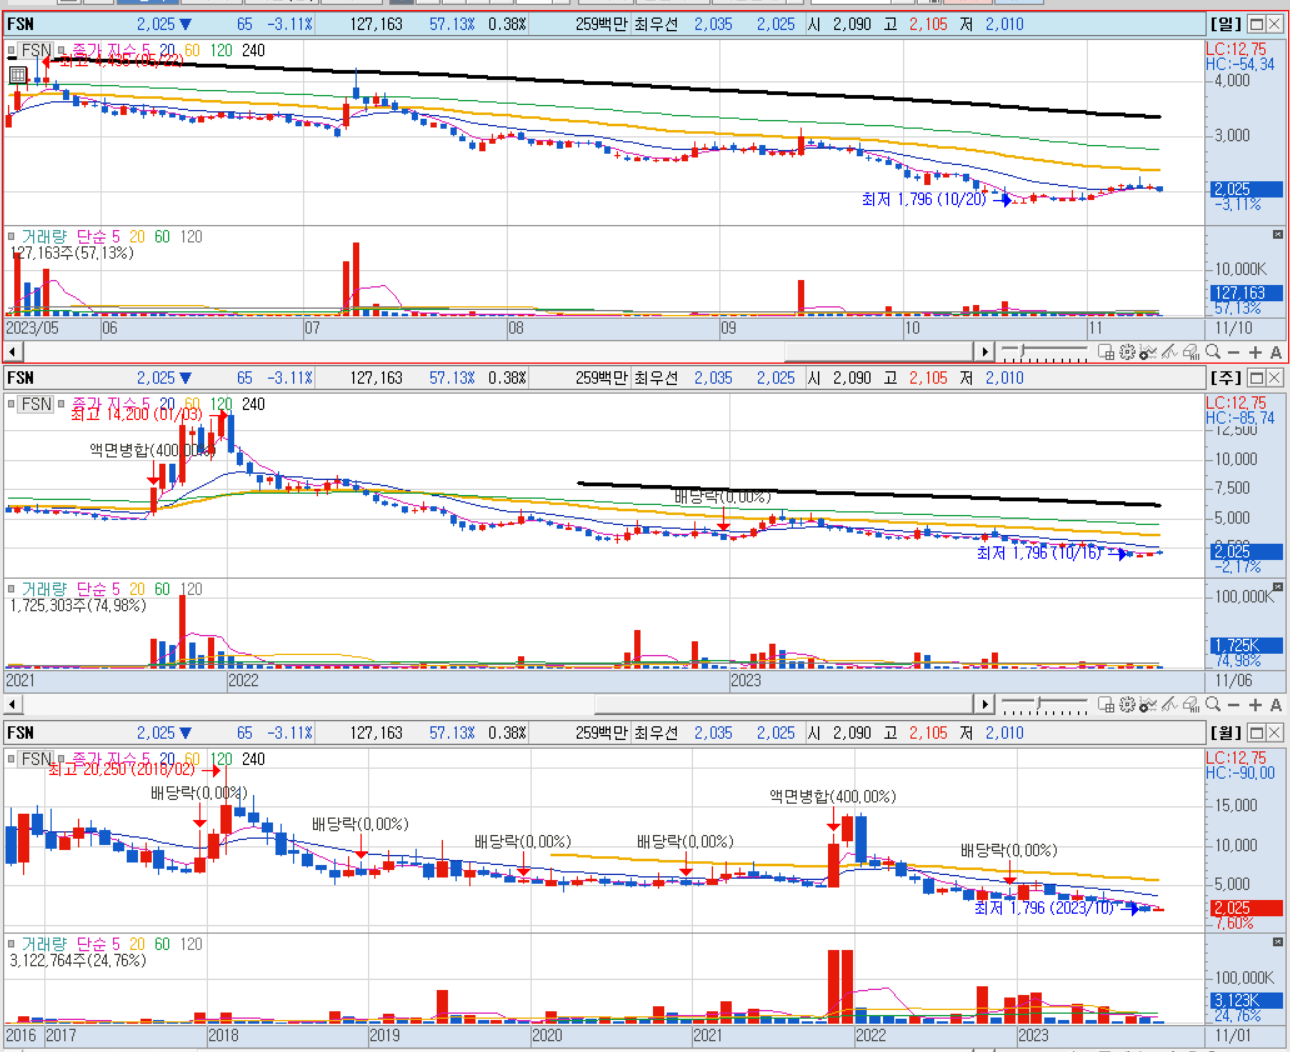
Task: Toggle the square before 거래량 on monthly chart
Action: pyautogui.click(x=12, y=945)
